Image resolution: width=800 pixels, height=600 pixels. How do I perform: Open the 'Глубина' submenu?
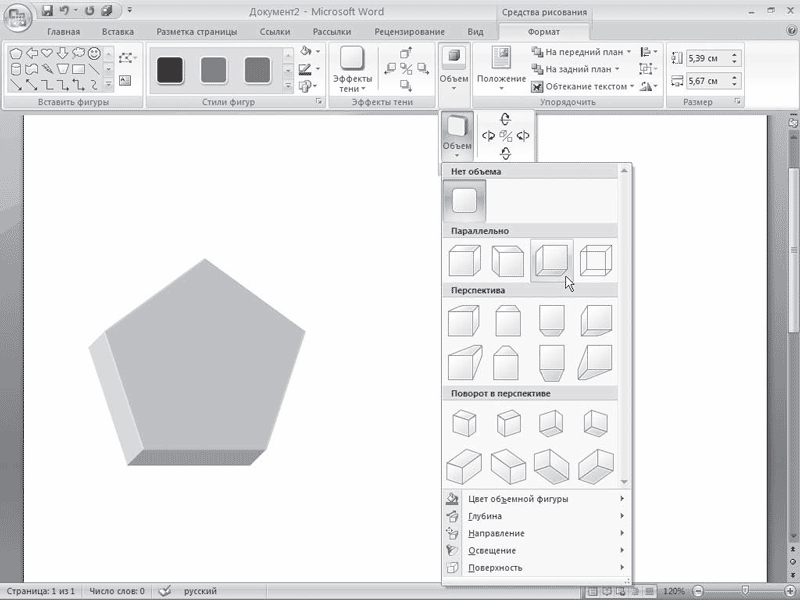485,516
